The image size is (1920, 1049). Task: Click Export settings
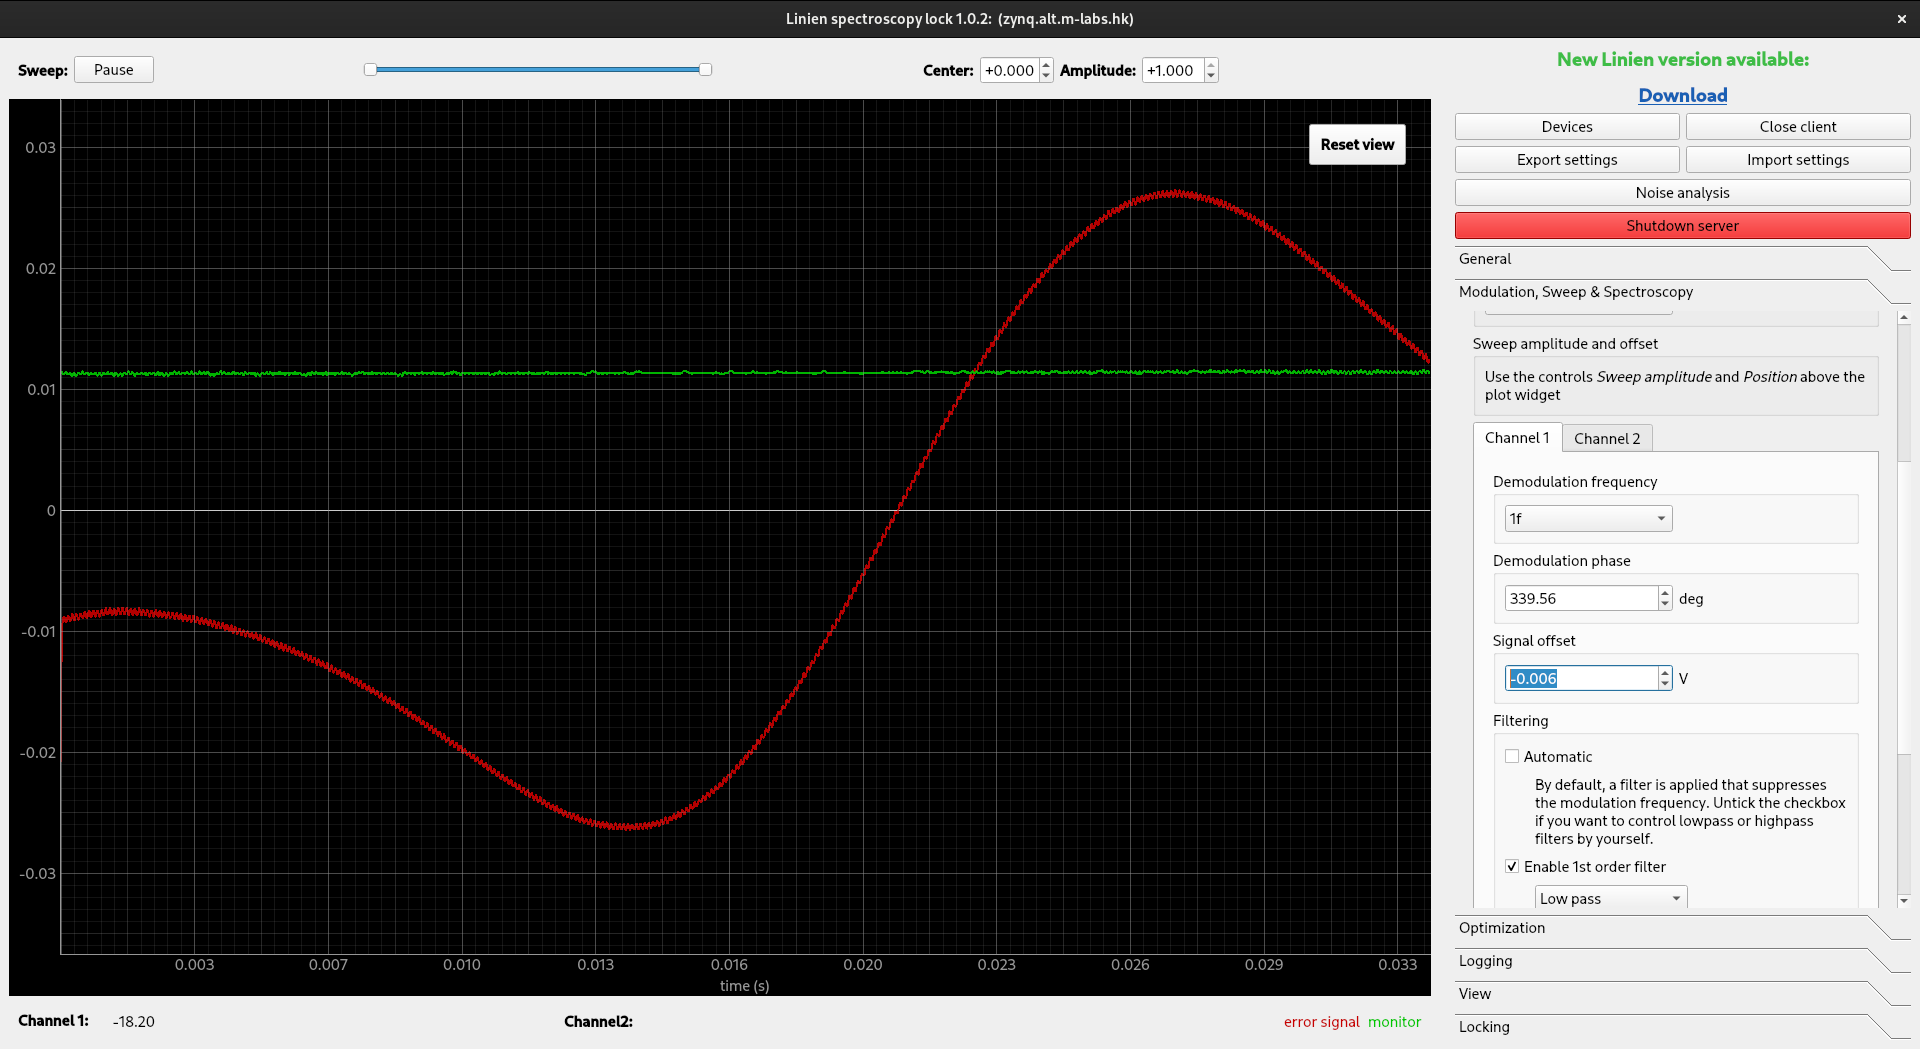(x=1566, y=159)
